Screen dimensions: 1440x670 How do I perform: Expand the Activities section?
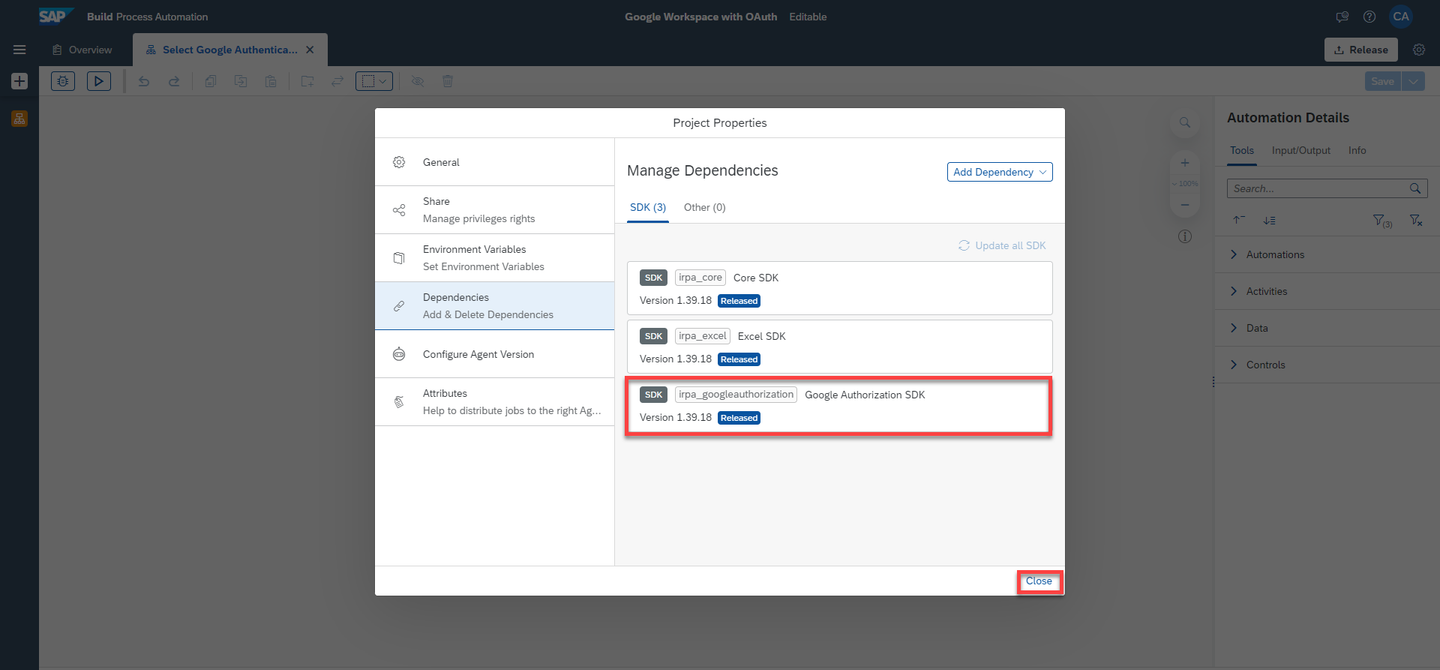coord(1327,291)
